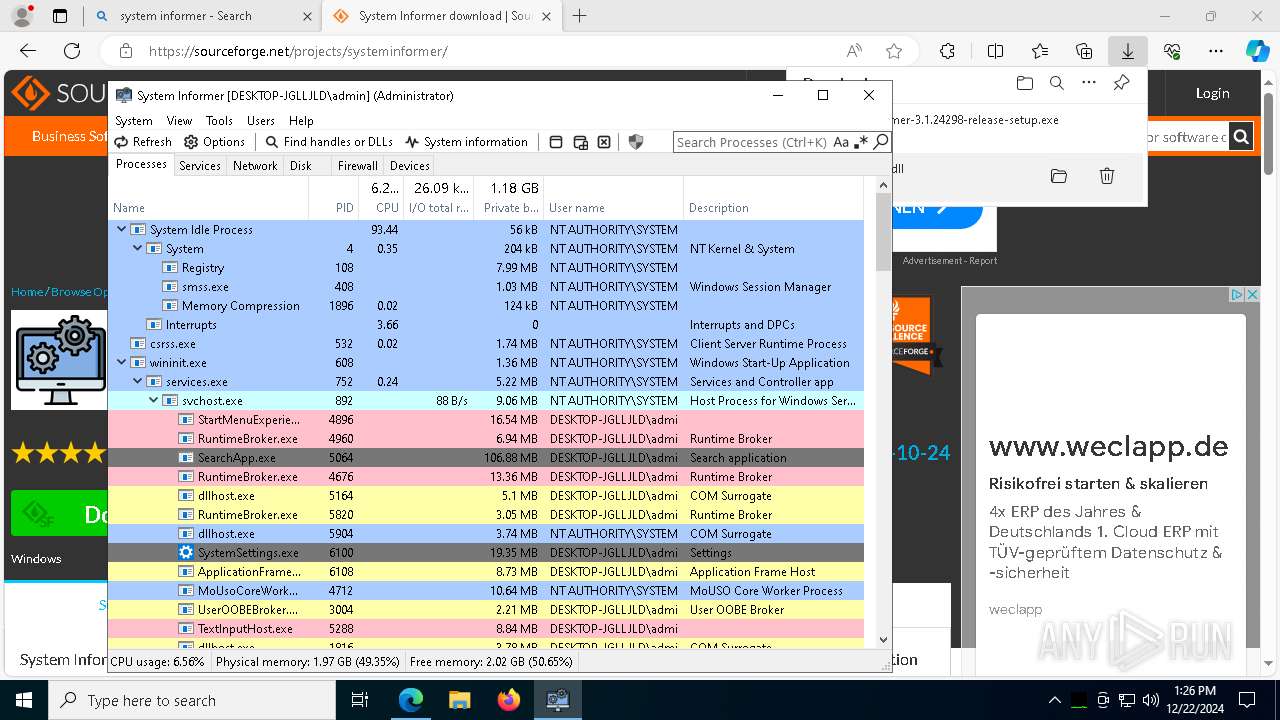Open Find handles or DLLs
Image resolution: width=1280 pixels, height=720 pixels.
coord(329,142)
